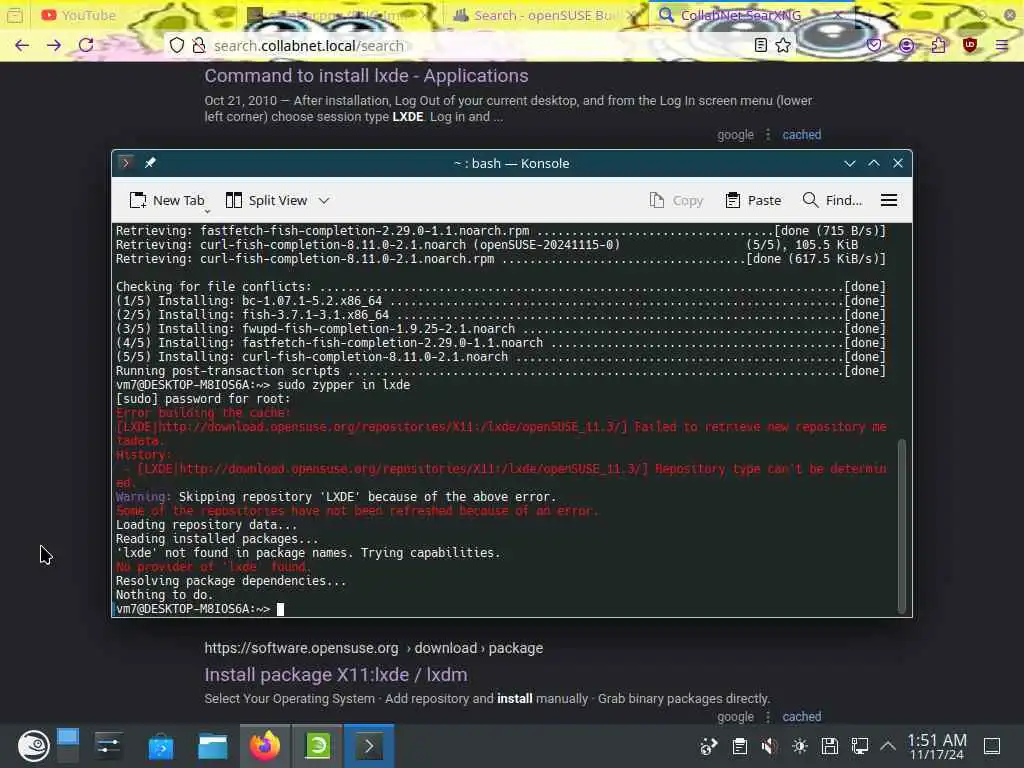Open the Firefox application menu
This screenshot has width=1024, height=768.
point(1002,45)
